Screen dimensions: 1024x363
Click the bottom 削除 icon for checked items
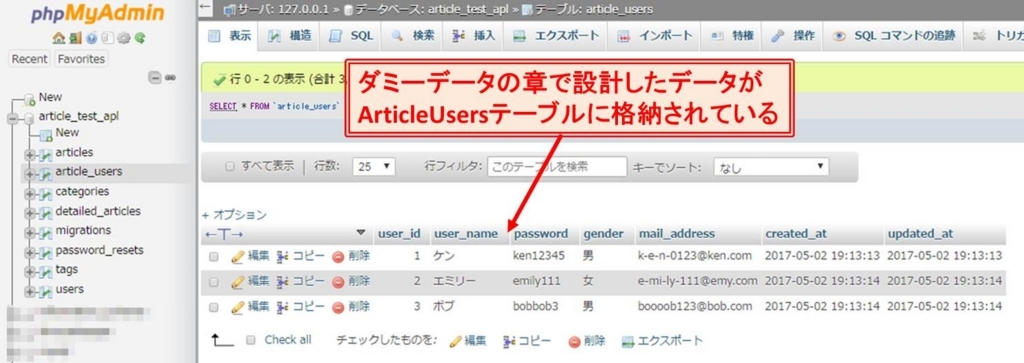click(574, 341)
